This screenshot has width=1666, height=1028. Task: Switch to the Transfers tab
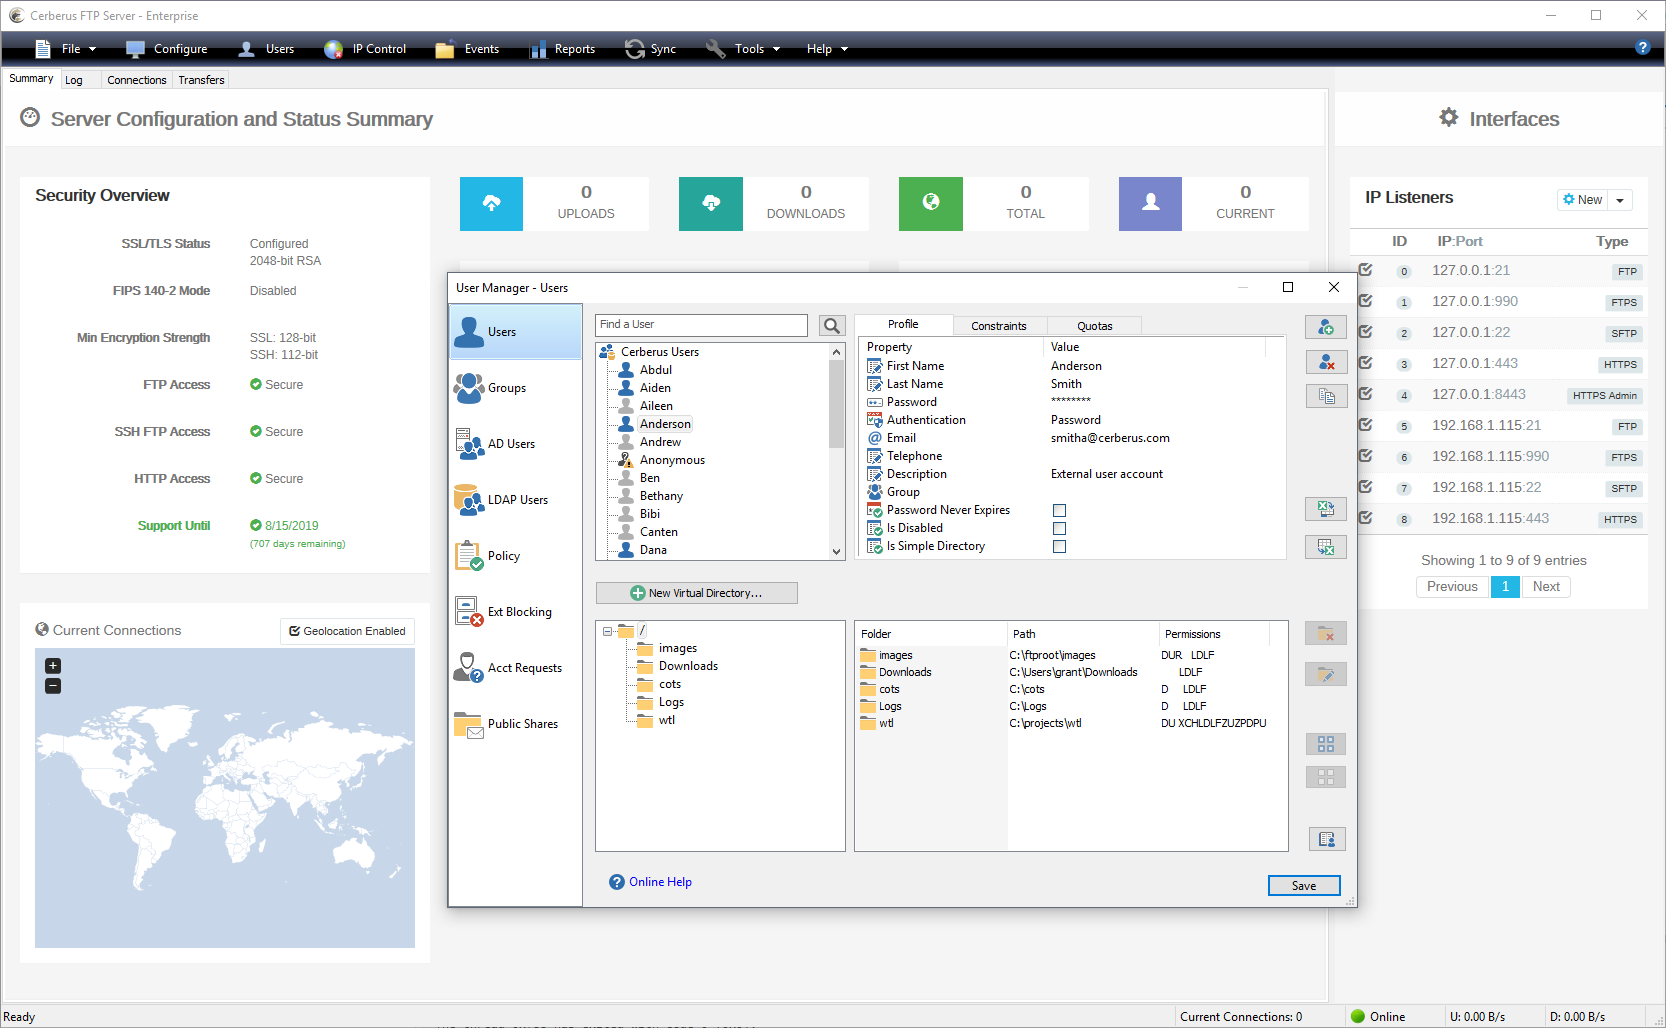[201, 80]
